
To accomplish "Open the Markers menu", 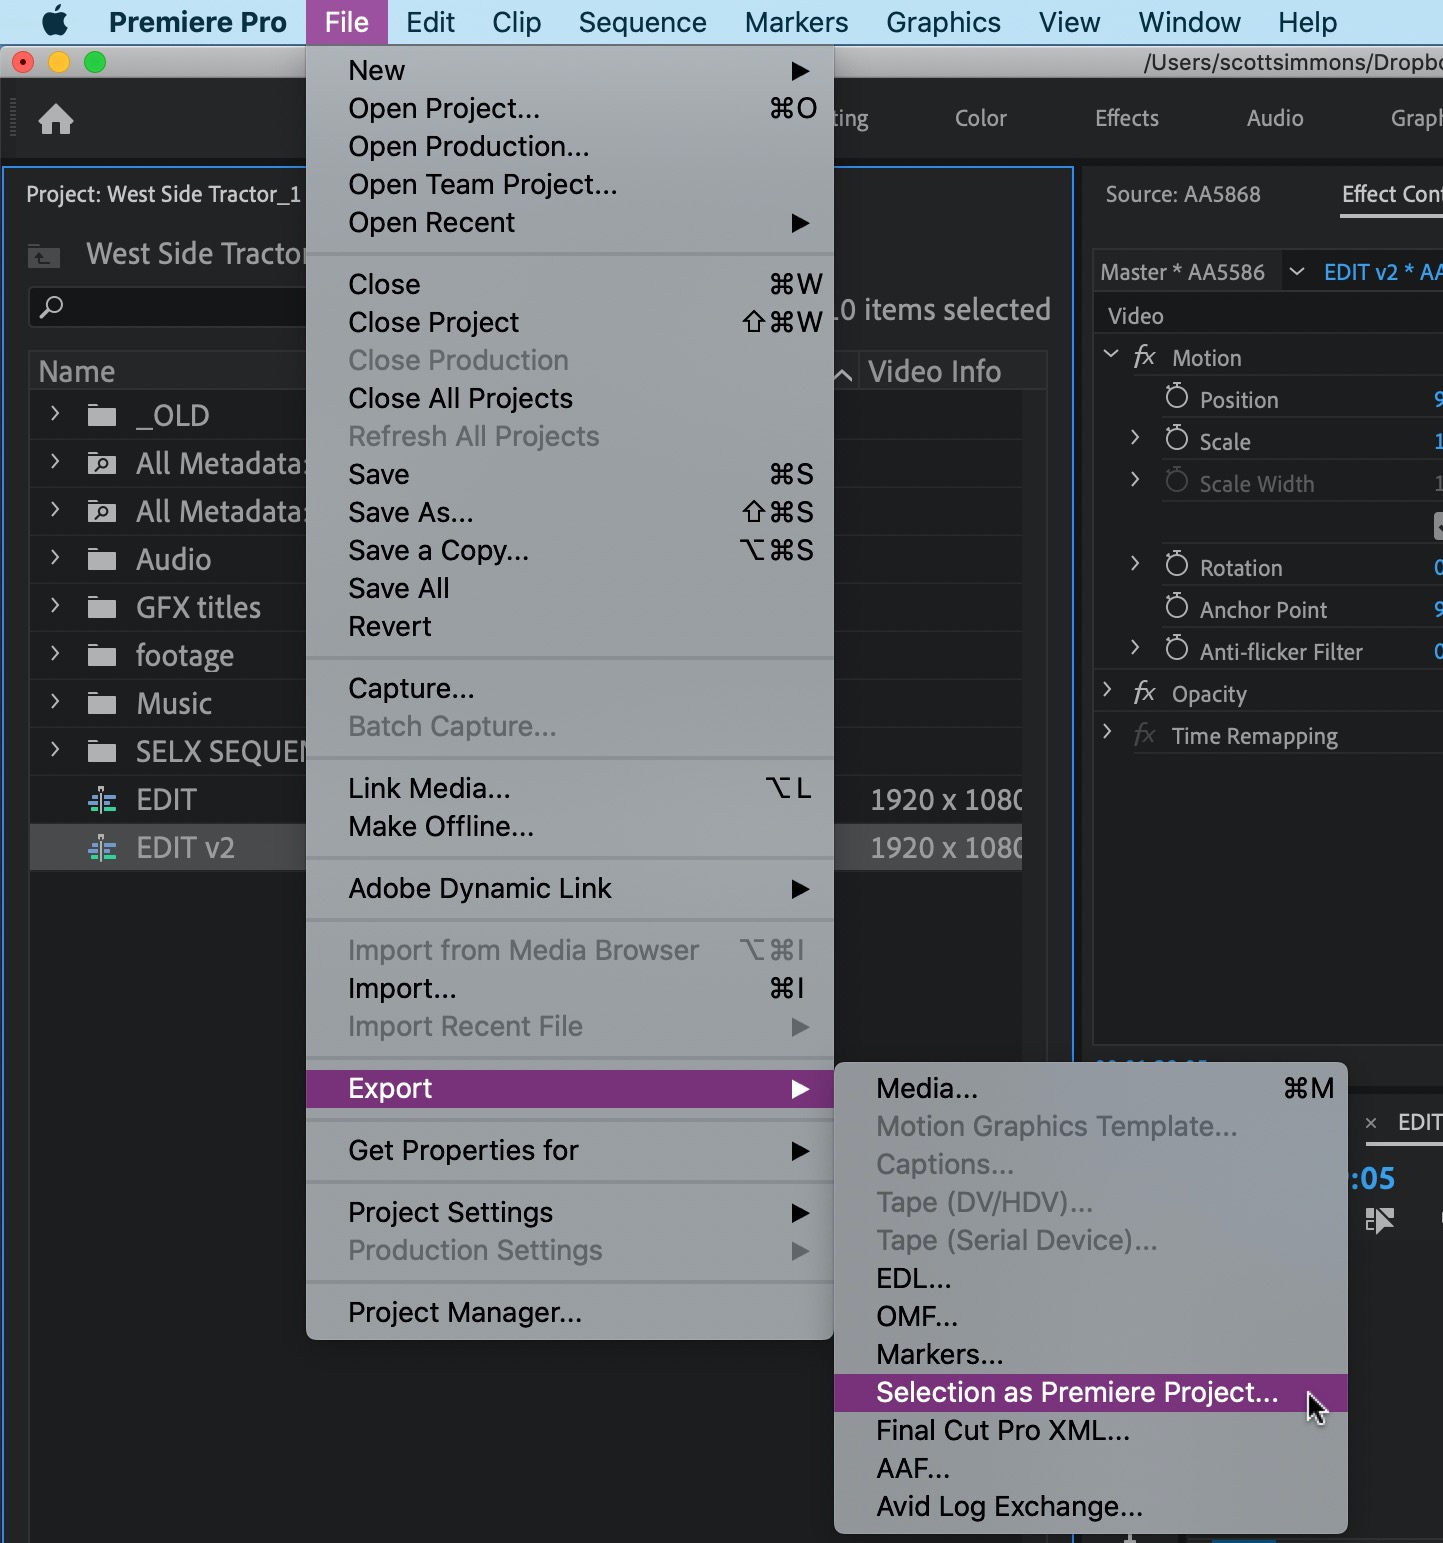I will 796,22.
